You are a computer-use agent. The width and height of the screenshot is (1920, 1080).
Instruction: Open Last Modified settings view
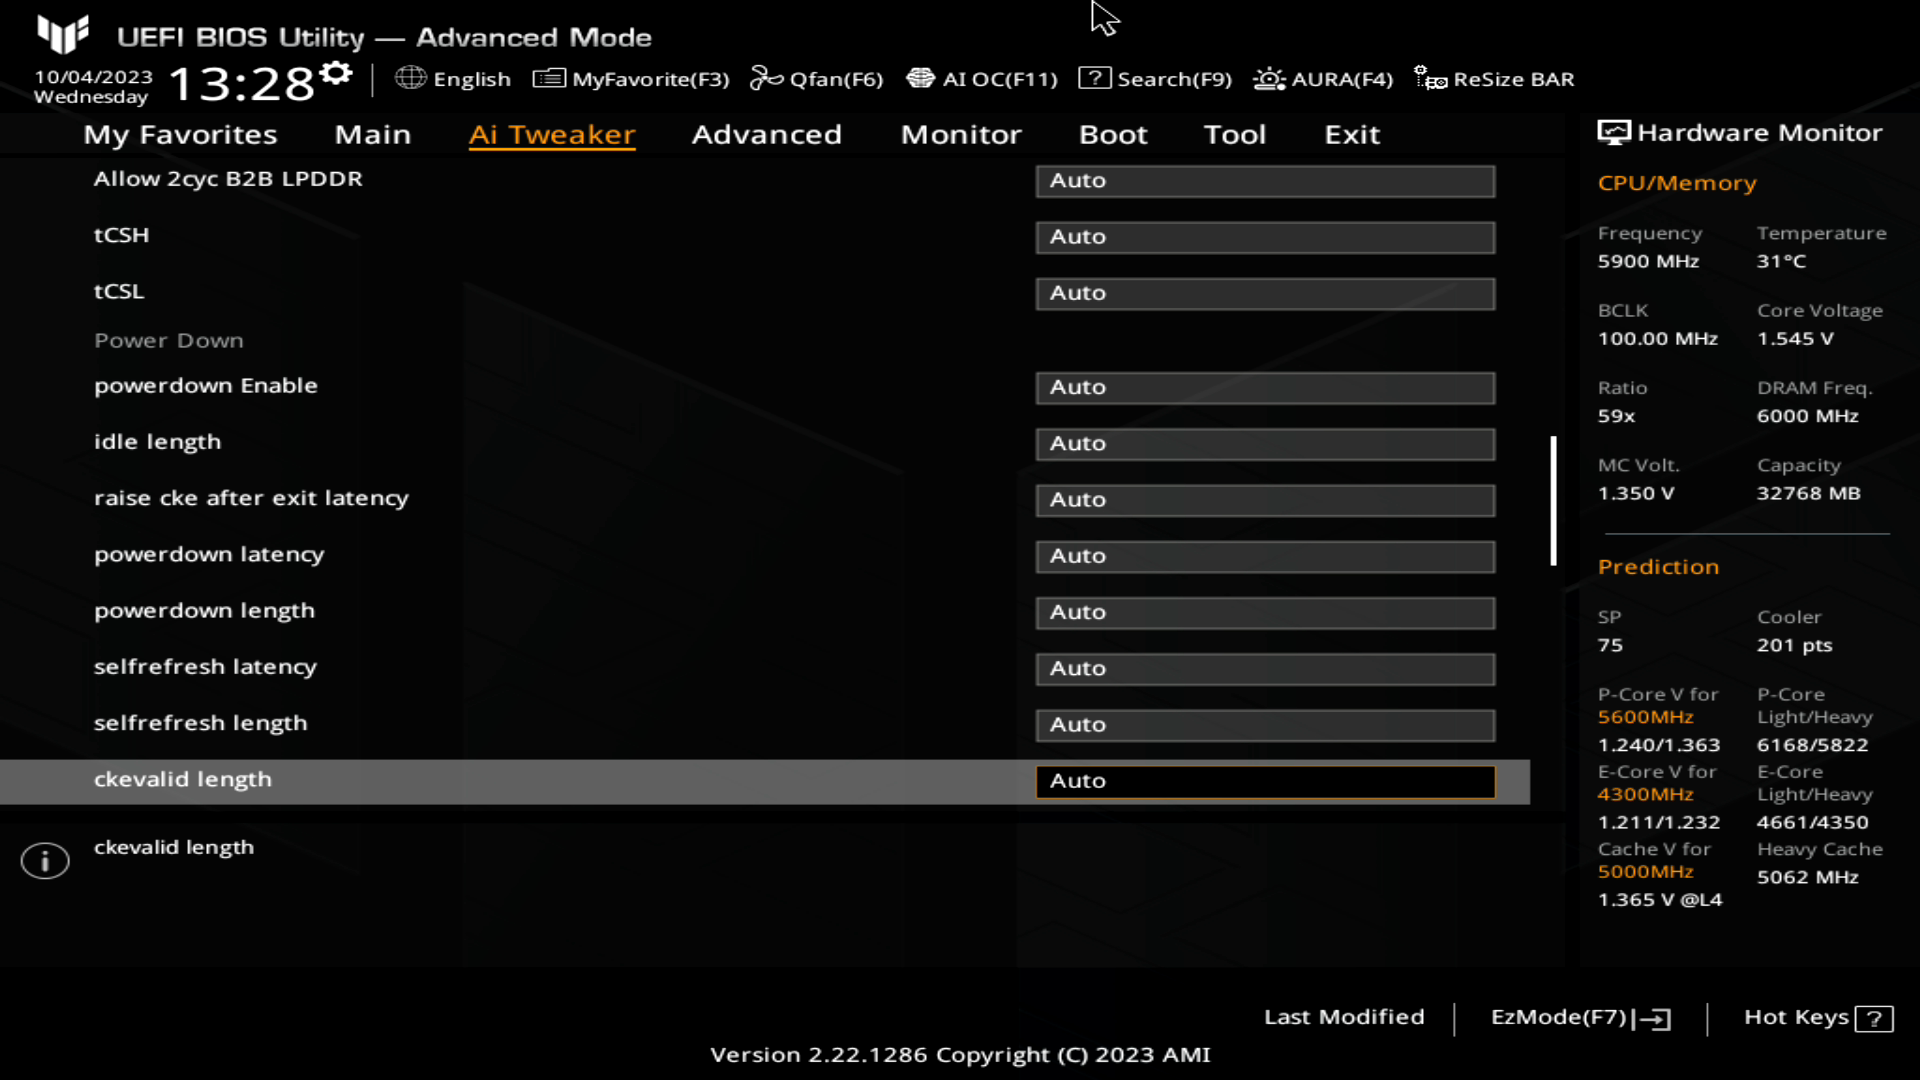[1344, 1017]
